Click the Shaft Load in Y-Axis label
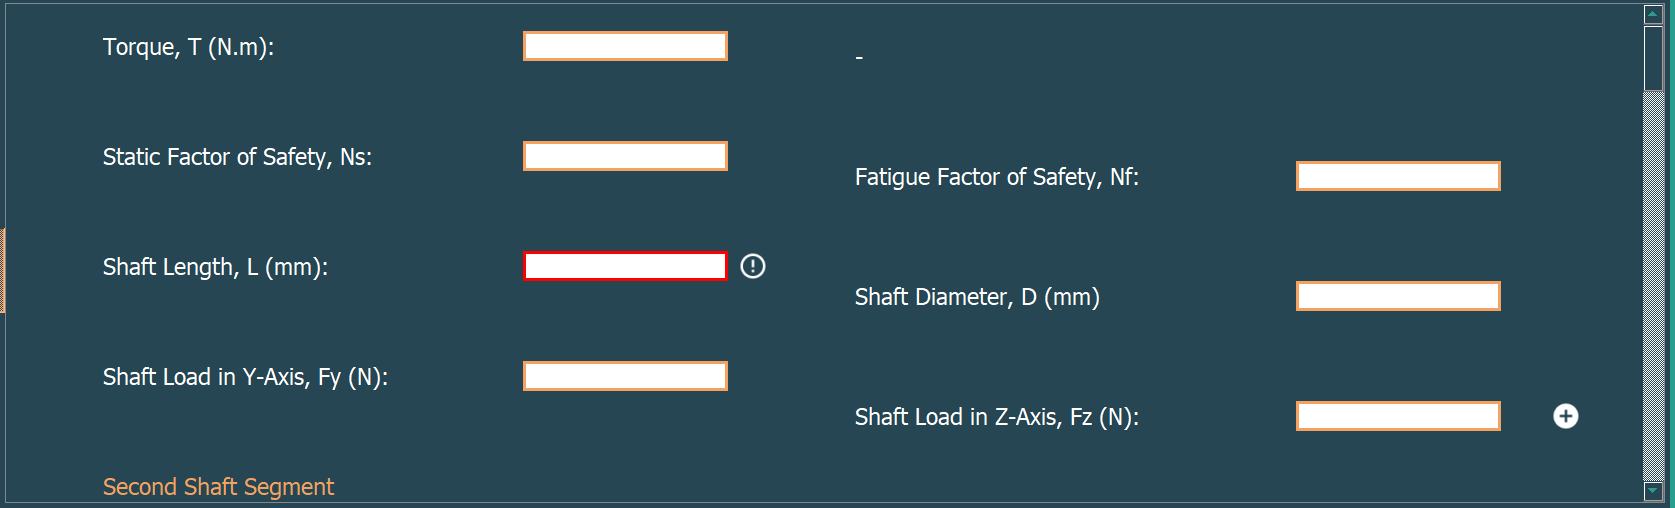This screenshot has height=508, width=1675. [x=245, y=377]
